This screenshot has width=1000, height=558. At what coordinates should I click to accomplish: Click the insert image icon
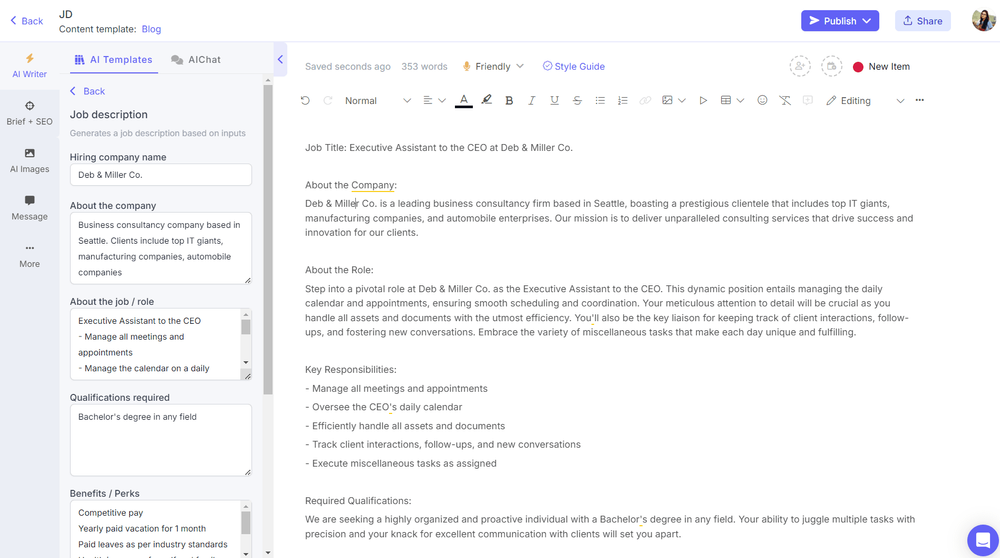tap(667, 100)
